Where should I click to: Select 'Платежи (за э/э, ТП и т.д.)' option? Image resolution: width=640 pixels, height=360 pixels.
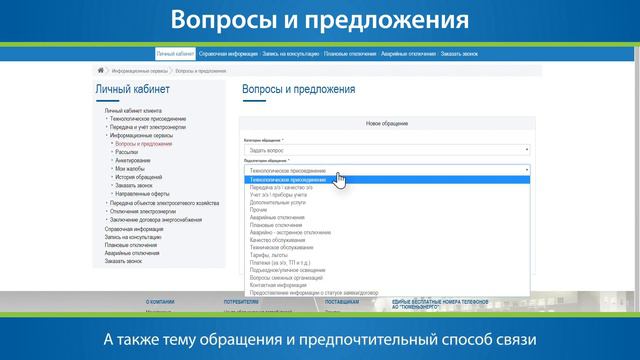click(387, 262)
